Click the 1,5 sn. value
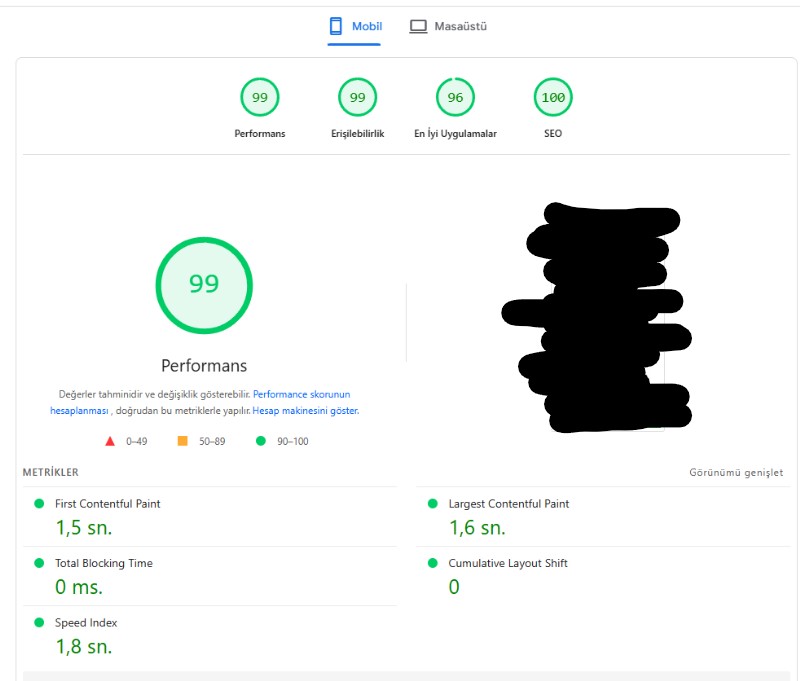Screen dimensions: 800x681 pos(84,528)
